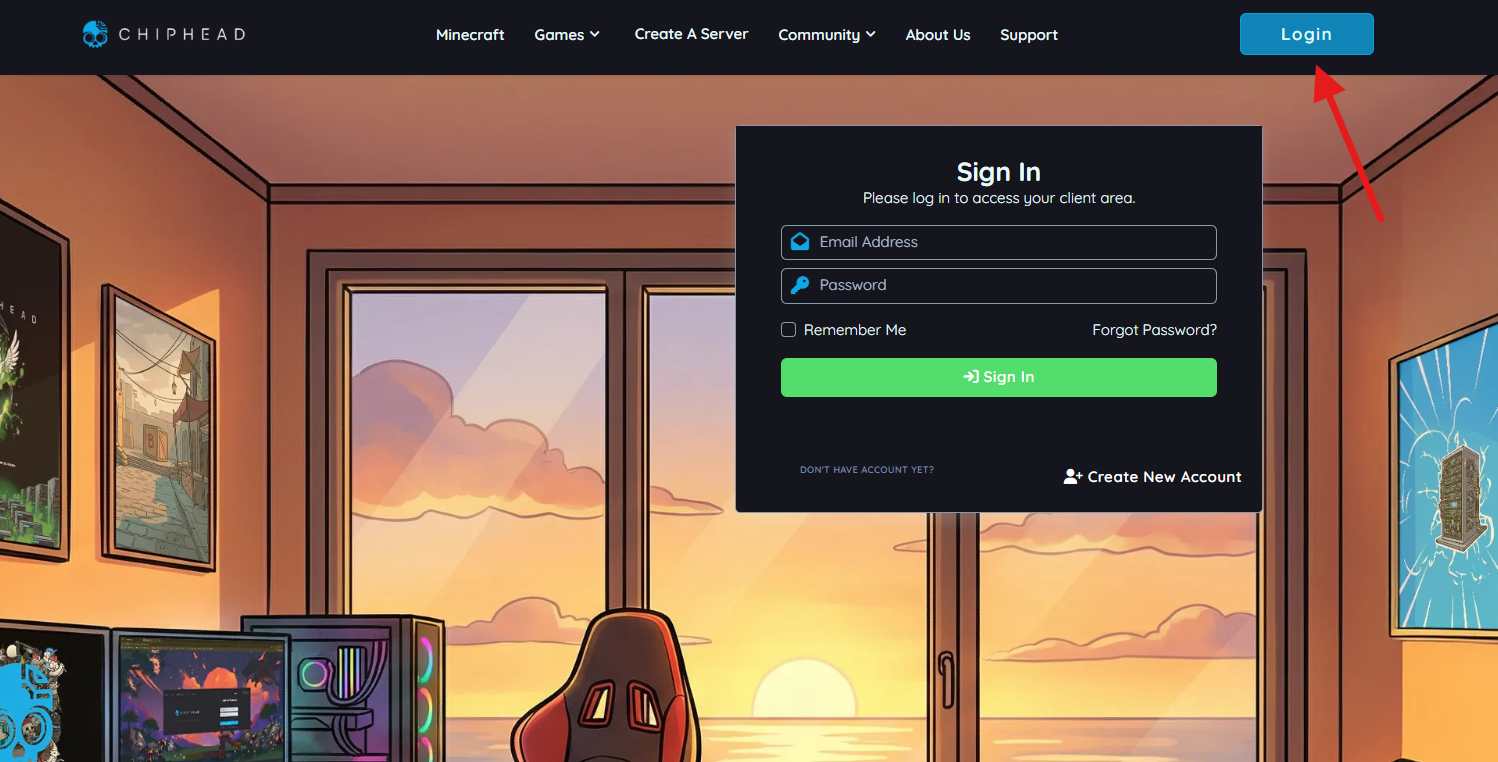This screenshot has height=762, width=1498.
Task: Click the add-user icon beside Create New Account
Action: (x=1073, y=477)
